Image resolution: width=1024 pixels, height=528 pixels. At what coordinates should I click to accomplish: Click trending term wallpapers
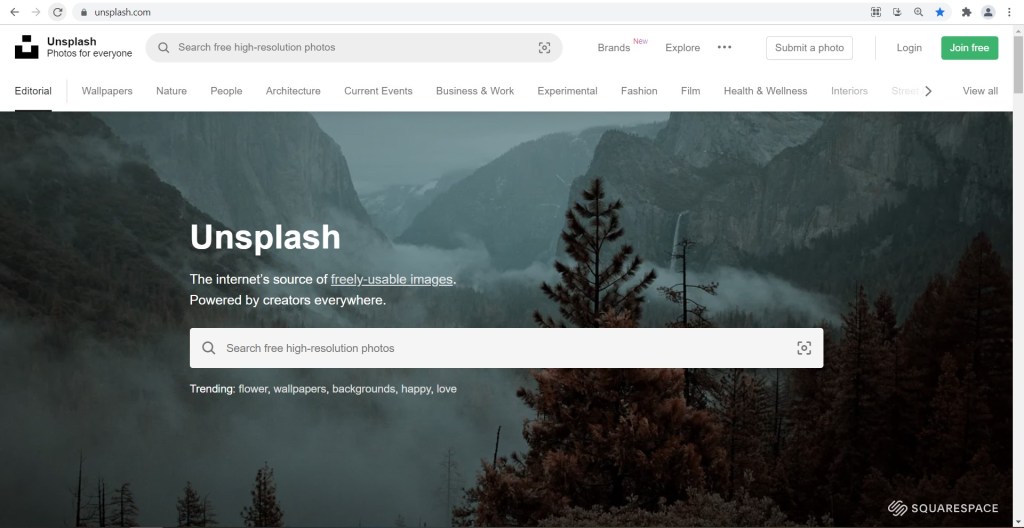(299, 389)
